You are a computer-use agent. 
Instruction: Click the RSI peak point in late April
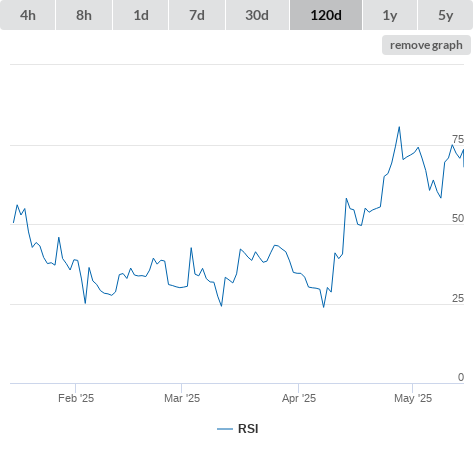(x=399, y=127)
